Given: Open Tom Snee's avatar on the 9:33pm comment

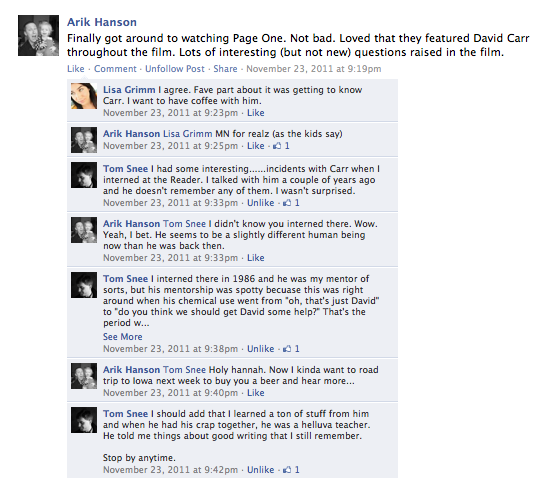Looking at the screenshot, I should (84, 175).
